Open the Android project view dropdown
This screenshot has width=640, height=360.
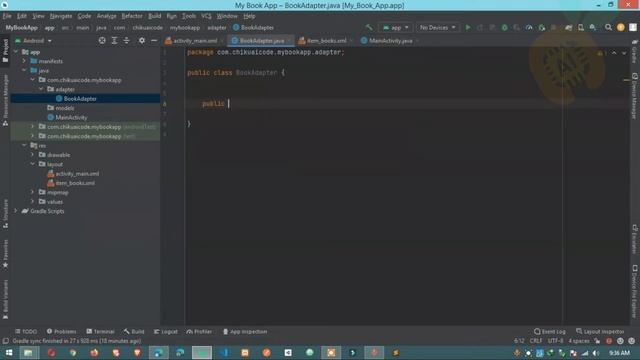(33, 40)
